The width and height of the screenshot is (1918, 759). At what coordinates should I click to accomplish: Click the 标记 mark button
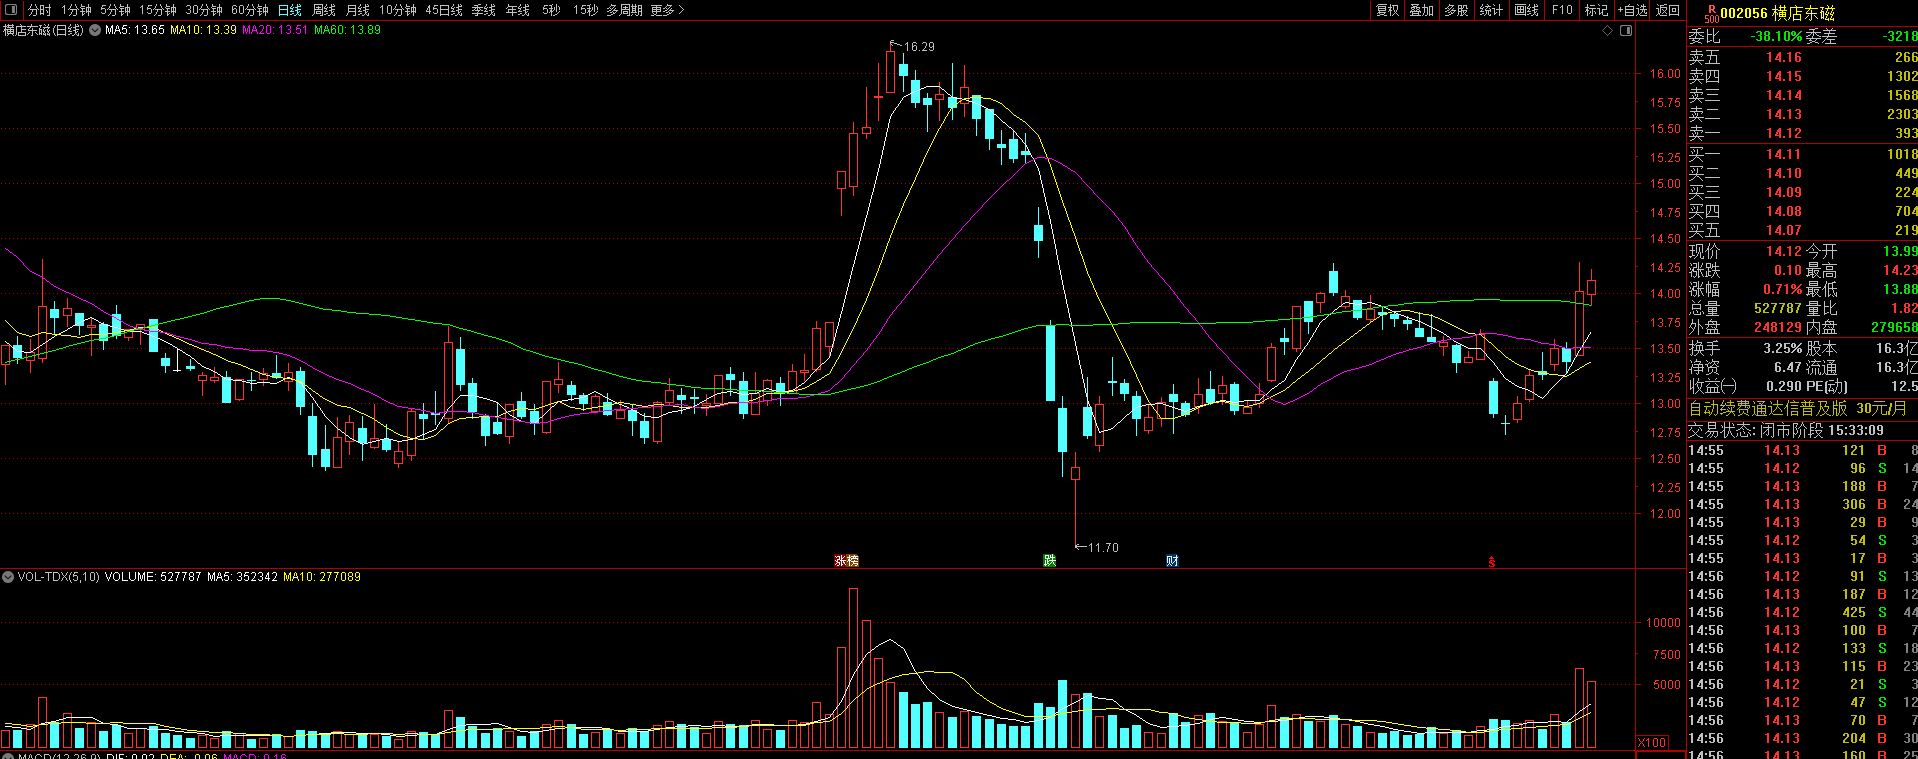point(1597,10)
